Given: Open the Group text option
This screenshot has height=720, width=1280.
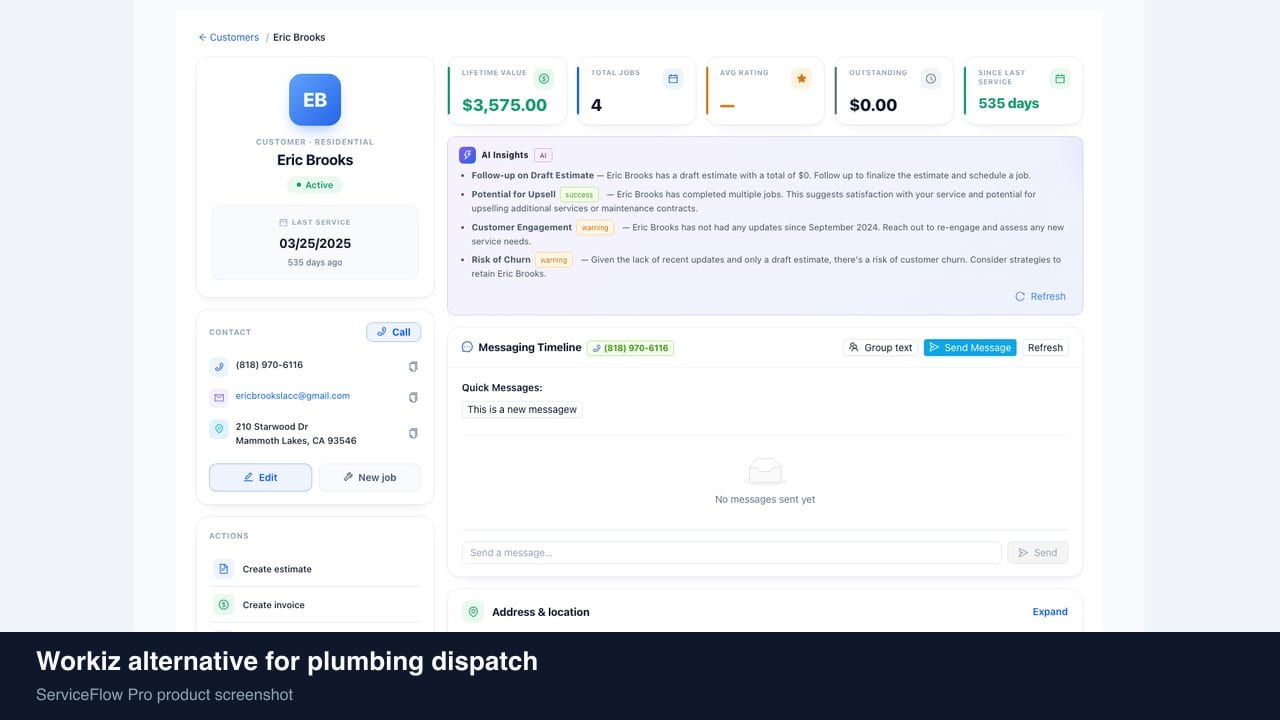Looking at the screenshot, I should click(x=880, y=348).
